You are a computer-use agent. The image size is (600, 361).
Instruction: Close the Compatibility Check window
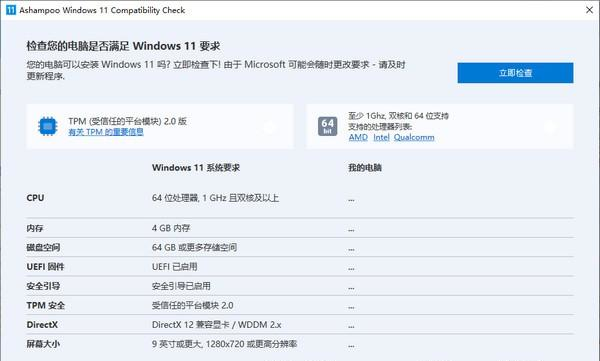(589, 10)
